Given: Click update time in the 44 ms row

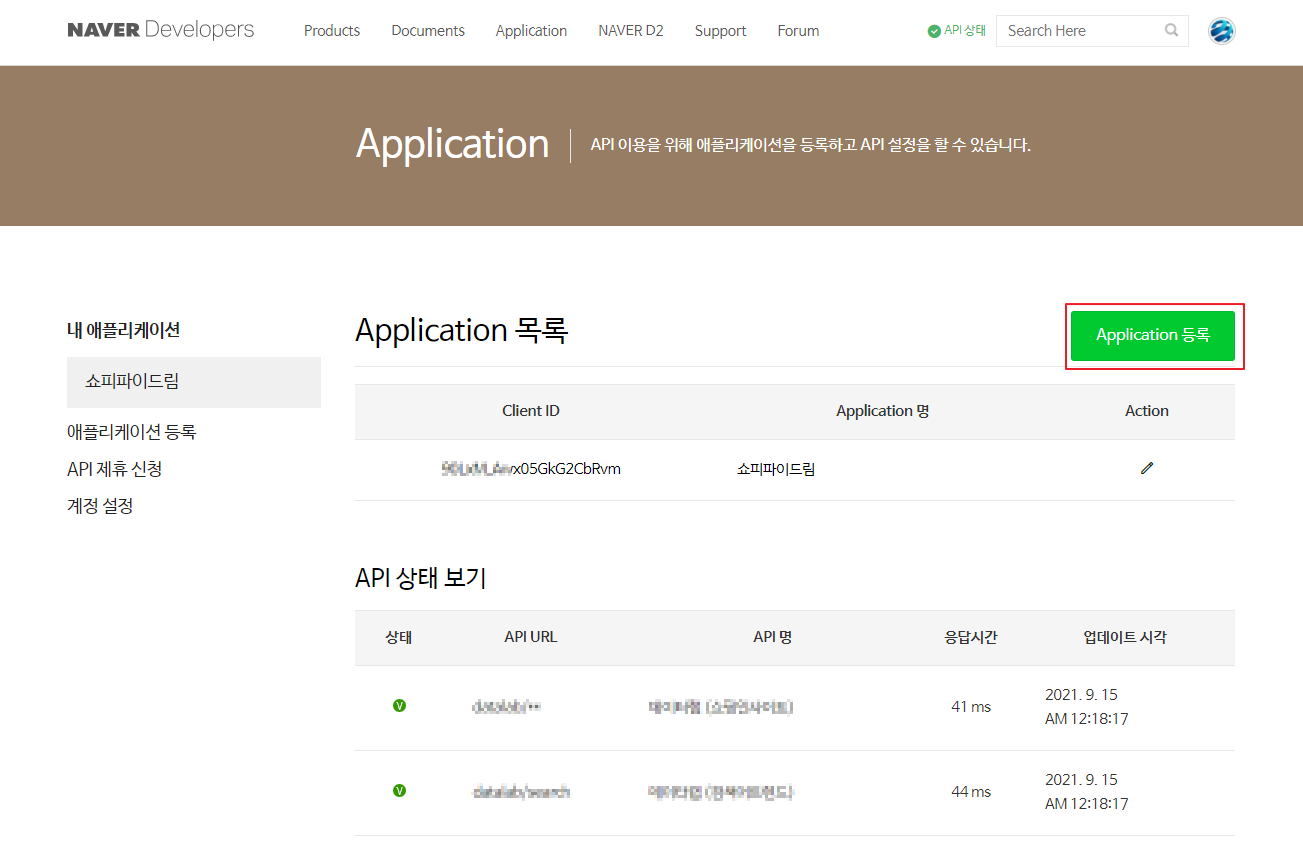Looking at the screenshot, I should click(x=1087, y=792).
